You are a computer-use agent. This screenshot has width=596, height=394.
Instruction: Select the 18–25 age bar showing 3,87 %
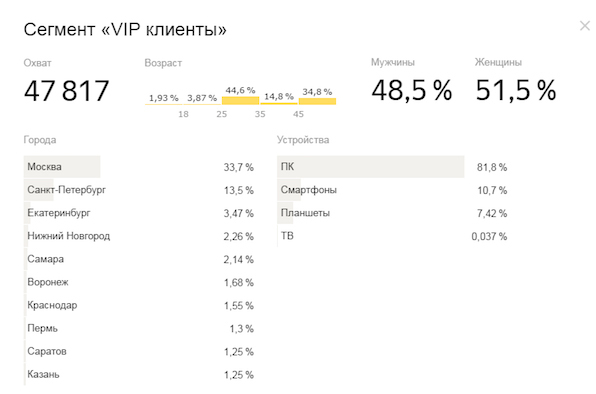click(202, 104)
